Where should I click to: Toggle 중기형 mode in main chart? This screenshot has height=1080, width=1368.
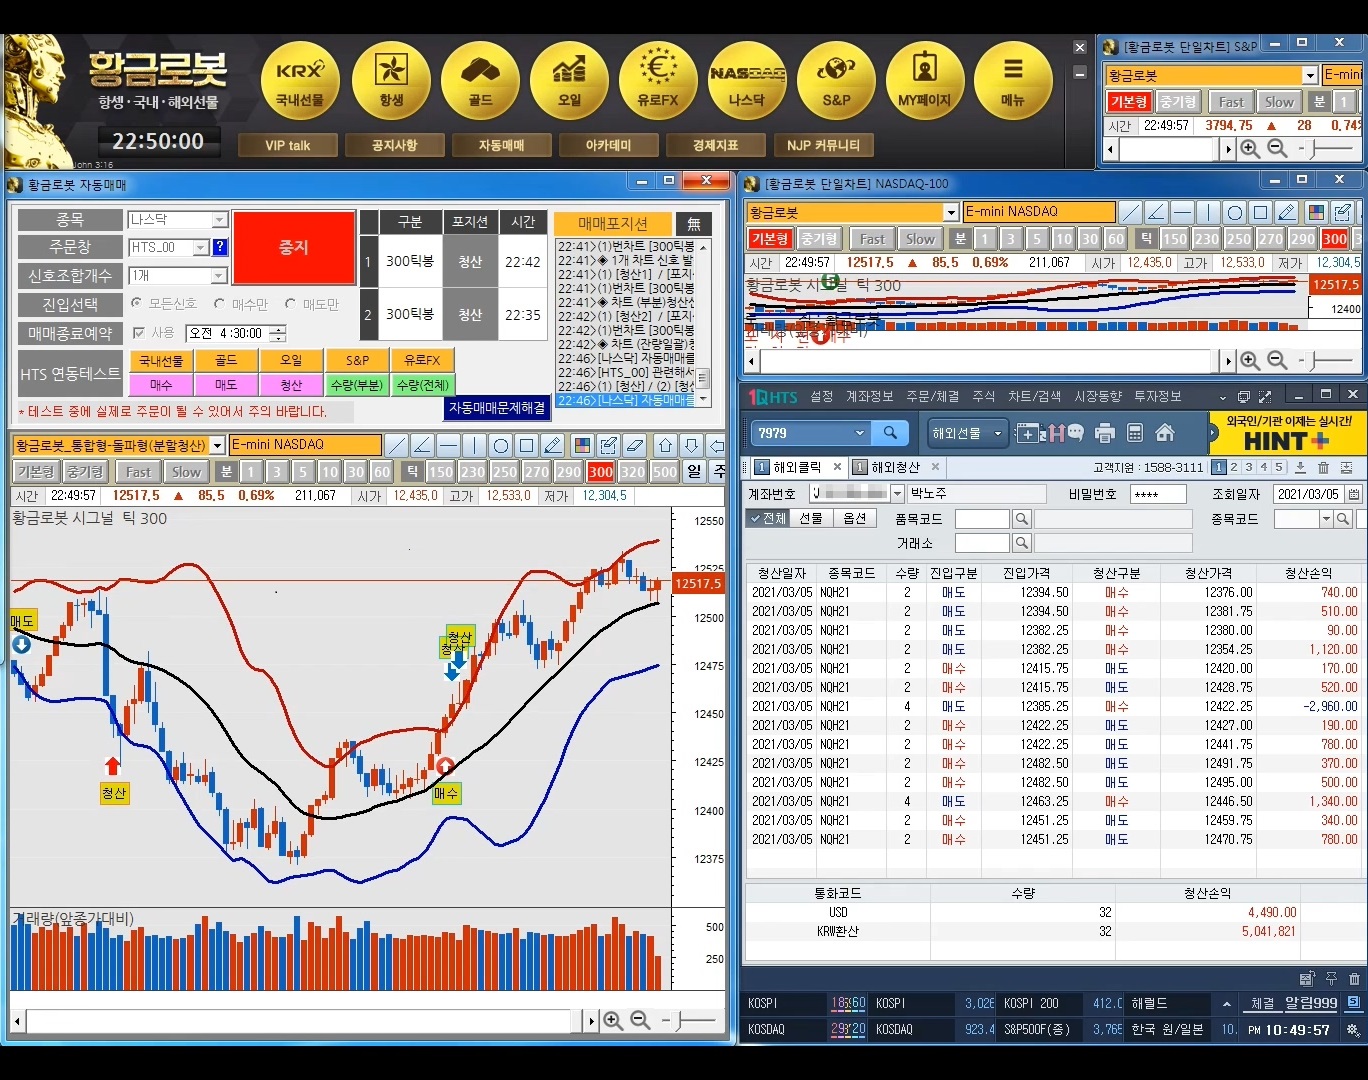click(x=85, y=471)
